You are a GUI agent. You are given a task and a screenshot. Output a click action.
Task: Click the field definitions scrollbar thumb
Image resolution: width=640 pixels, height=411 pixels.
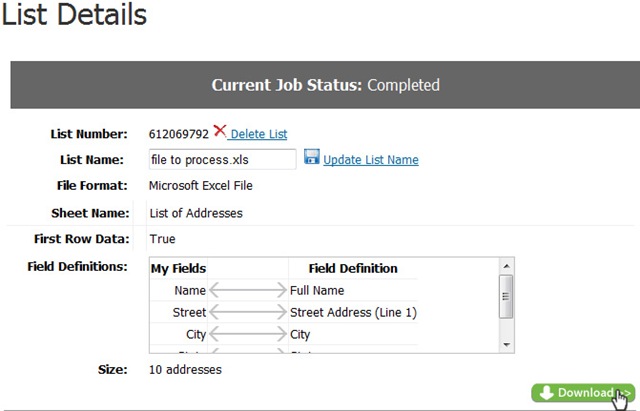point(506,296)
